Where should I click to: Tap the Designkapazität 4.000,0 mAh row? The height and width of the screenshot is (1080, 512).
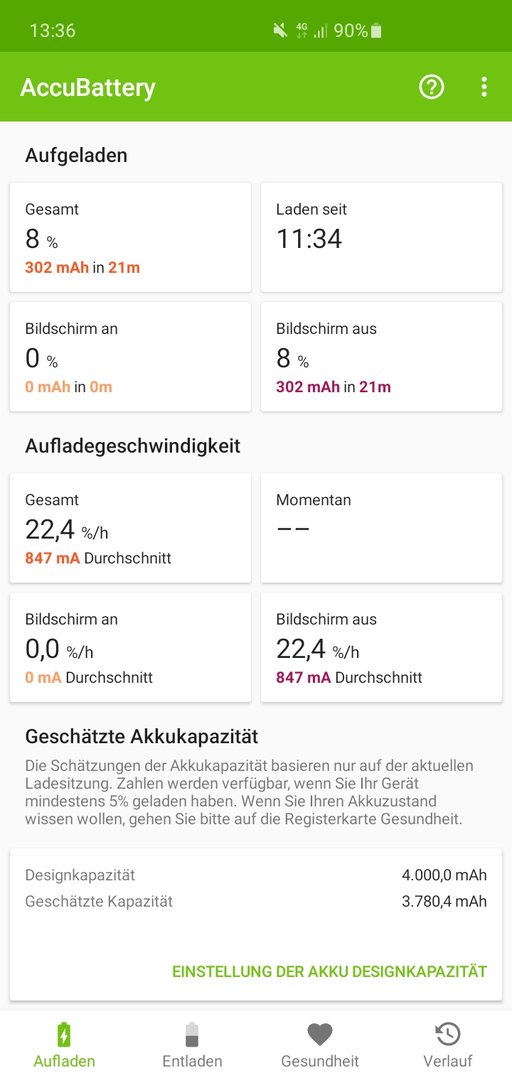pos(256,875)
